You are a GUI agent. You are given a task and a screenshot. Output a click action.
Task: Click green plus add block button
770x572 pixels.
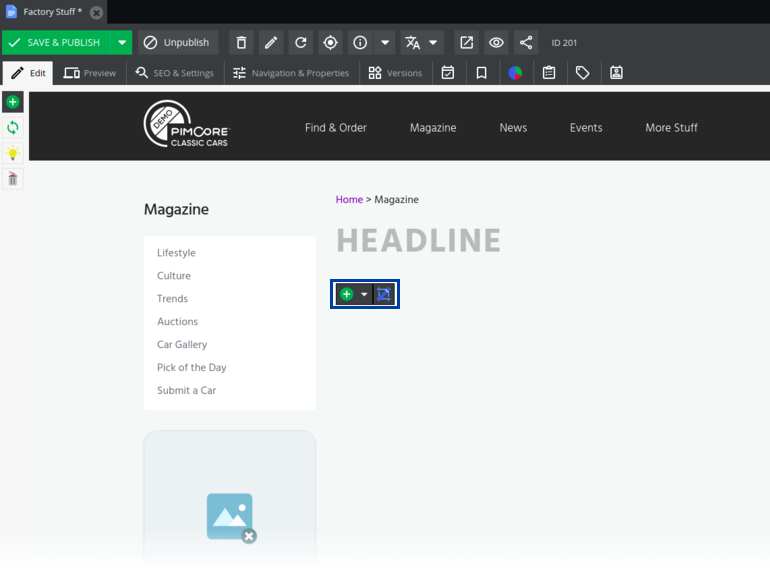(347, 294)
